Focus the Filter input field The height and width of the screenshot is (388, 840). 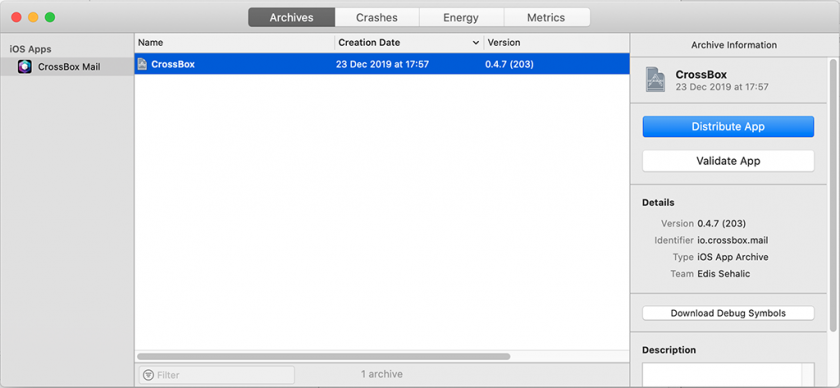click(x=216, y=375)
